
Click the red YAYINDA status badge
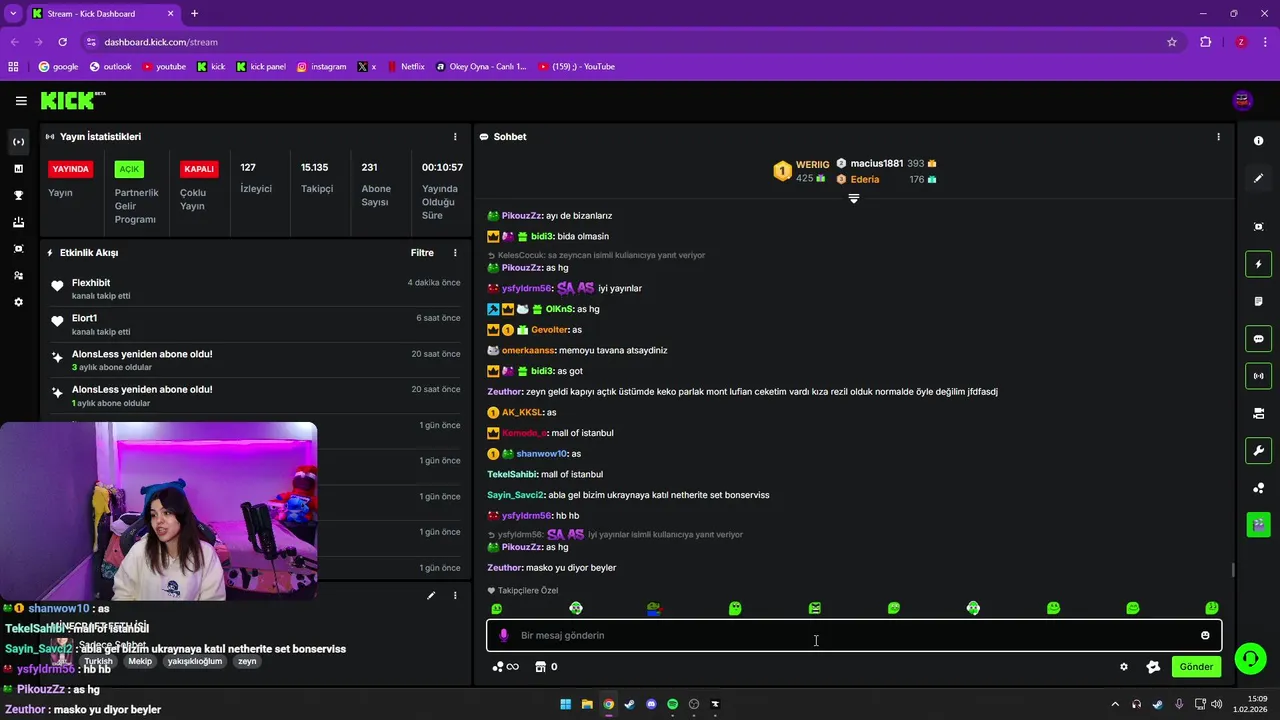coord(70,169)
